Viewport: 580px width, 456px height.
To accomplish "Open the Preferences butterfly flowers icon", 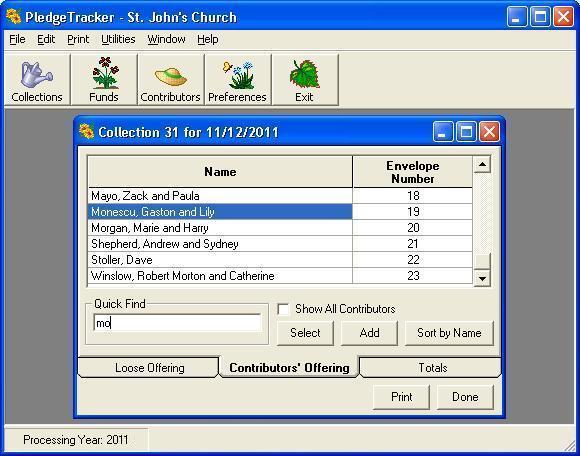I will pyautogui.click(x=237, y=80).
